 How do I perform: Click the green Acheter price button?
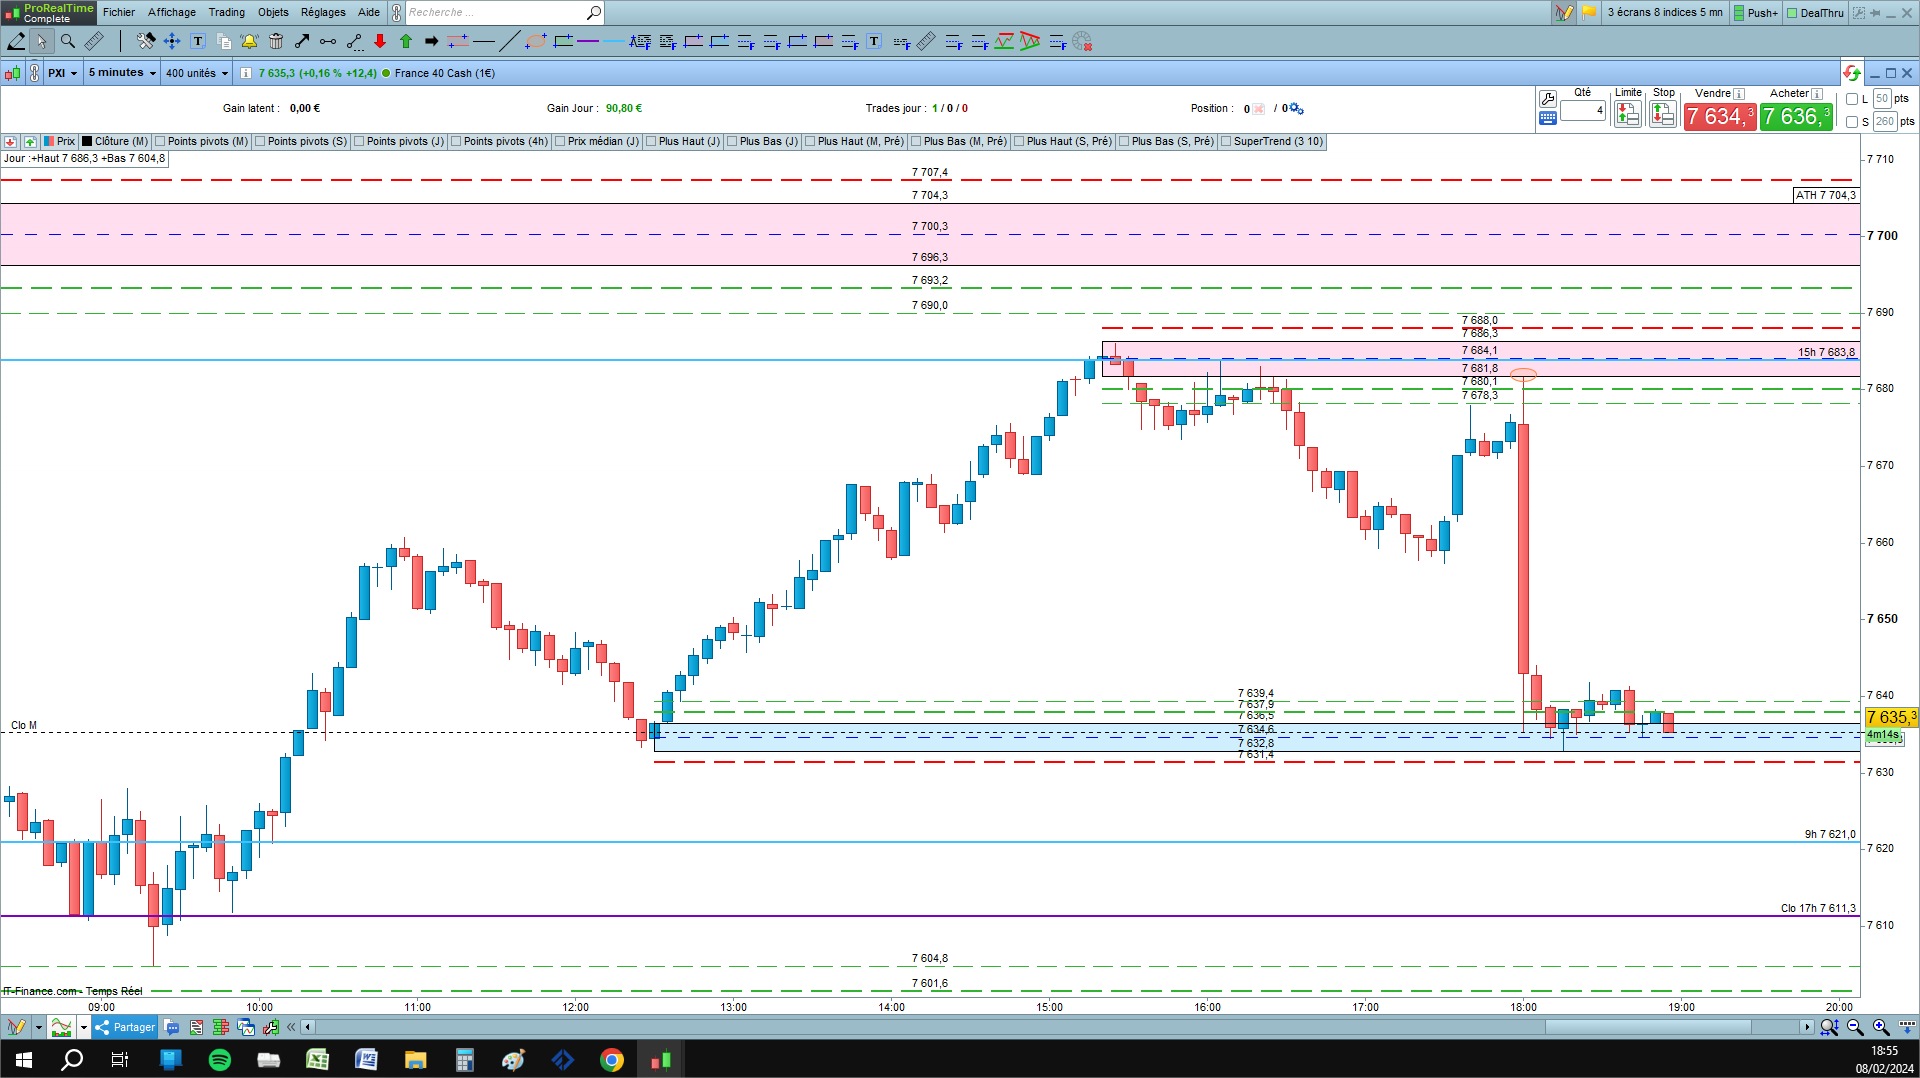click(x=1797, y=117)
